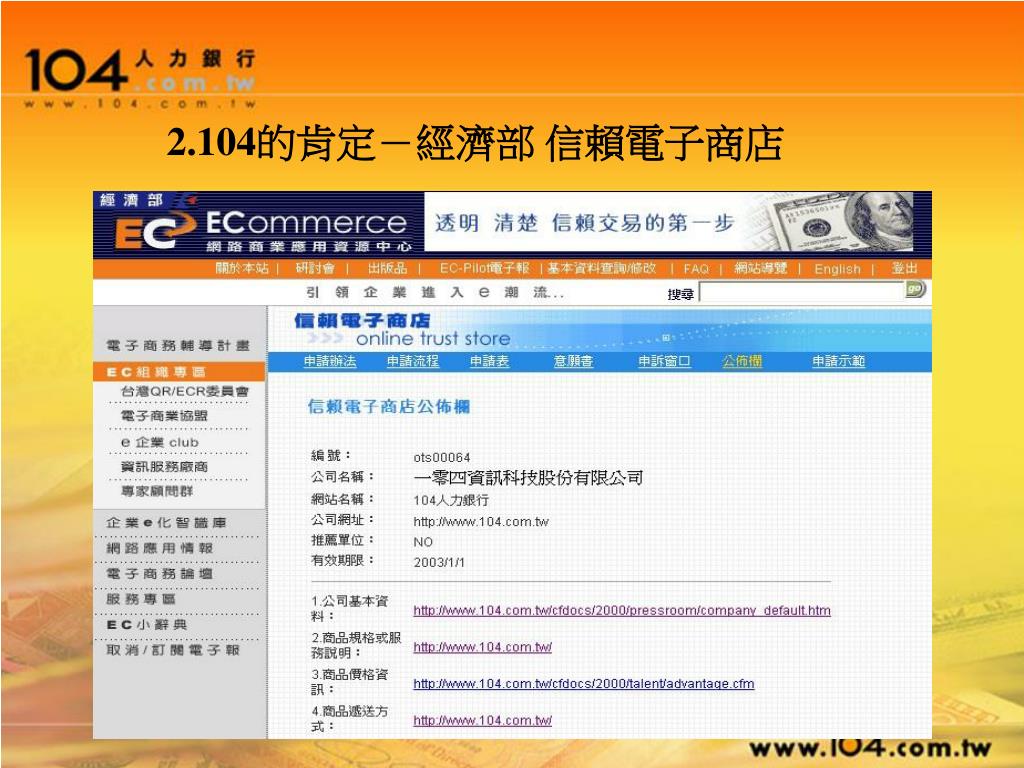Viewport: 1024px width, 768px height.
Task: Open 研討會 in the orange menu
Action: (315, 268)
